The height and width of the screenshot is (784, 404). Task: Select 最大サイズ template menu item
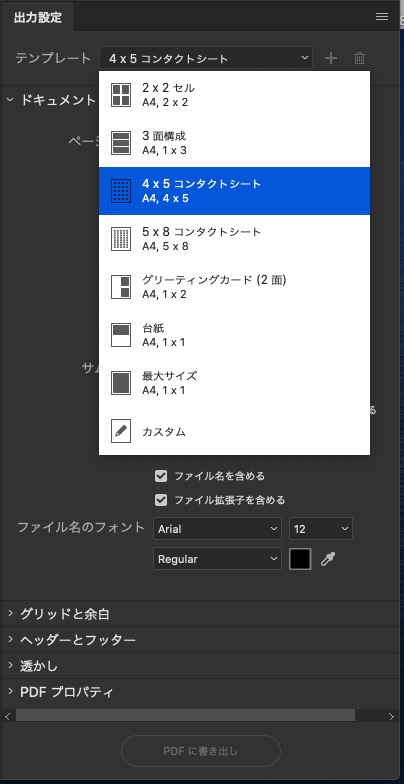click(234, 383)
